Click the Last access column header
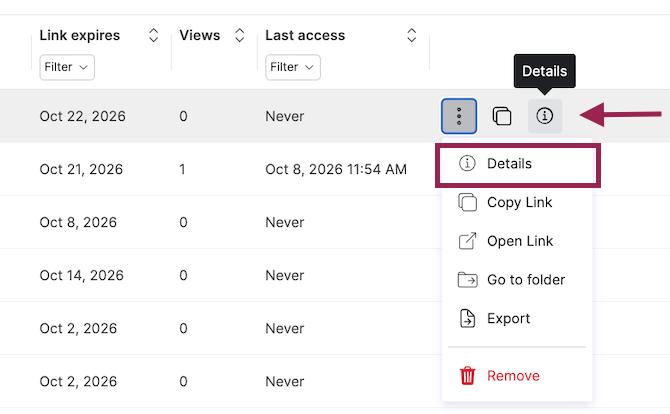 (x=305, y=35)
